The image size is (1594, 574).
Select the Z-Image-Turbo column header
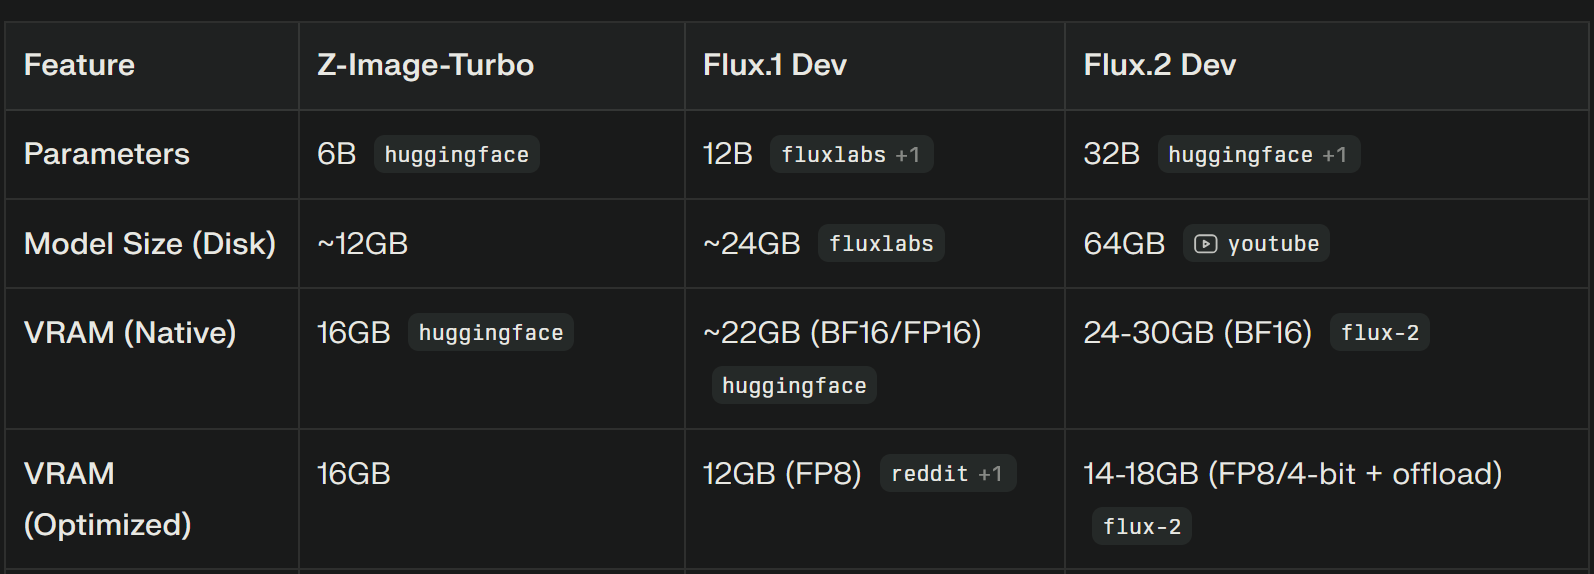point(425,65)
